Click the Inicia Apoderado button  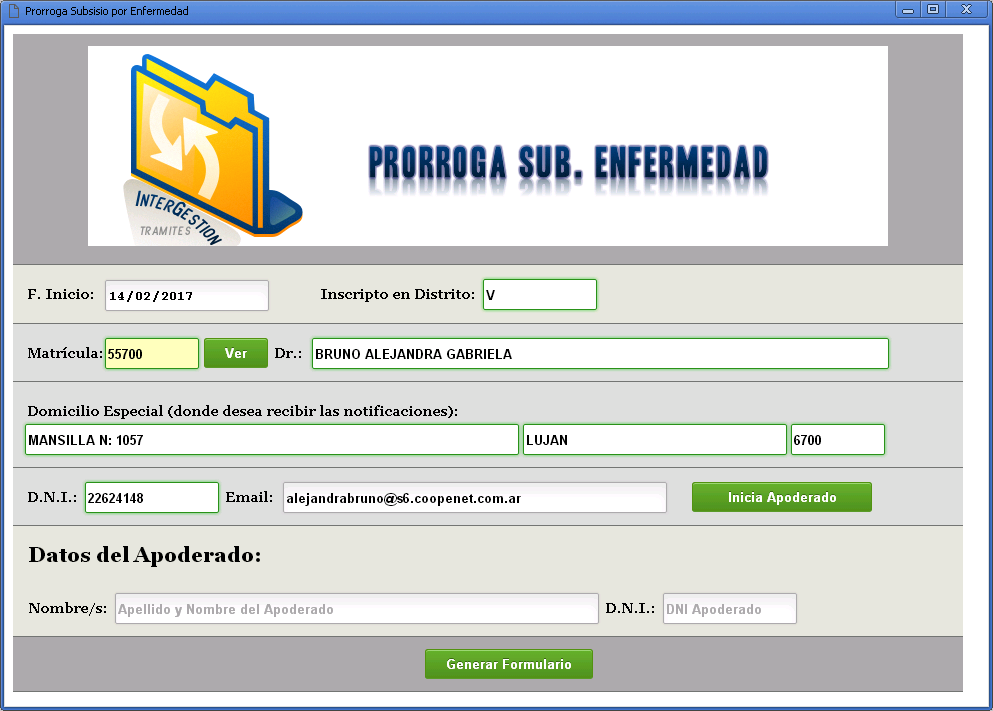(x=781, y=497)
